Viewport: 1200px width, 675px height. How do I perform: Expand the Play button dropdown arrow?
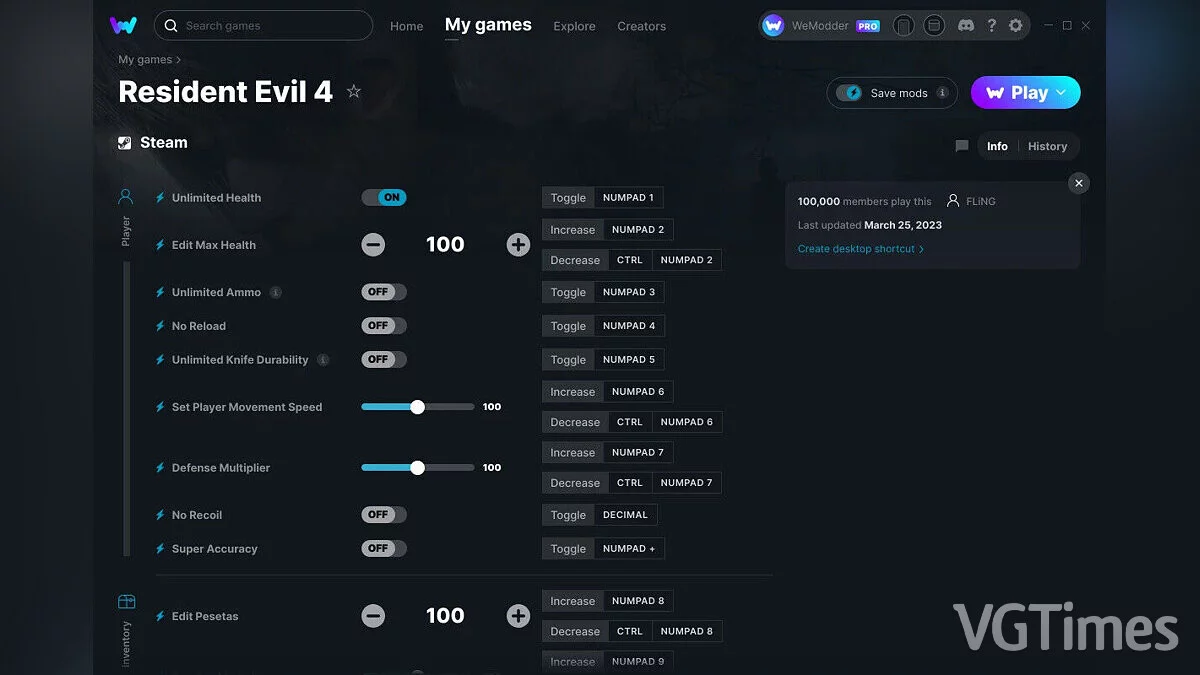pos(1061,93)
